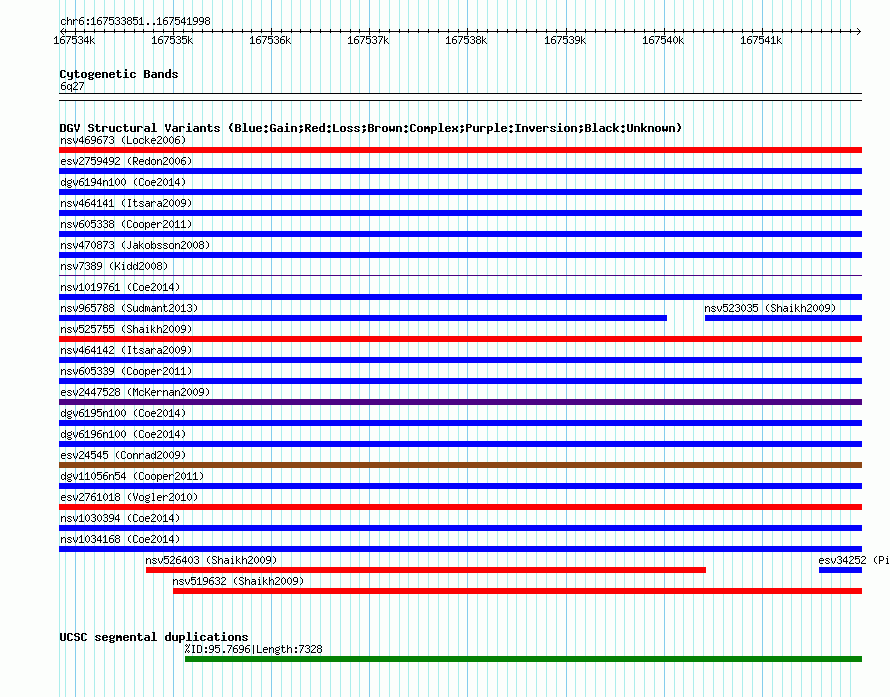The height and width of the screenshot is (697, 890).
Task: Select nsv605339 (Cooper2011) label
Action: [126, 371]
